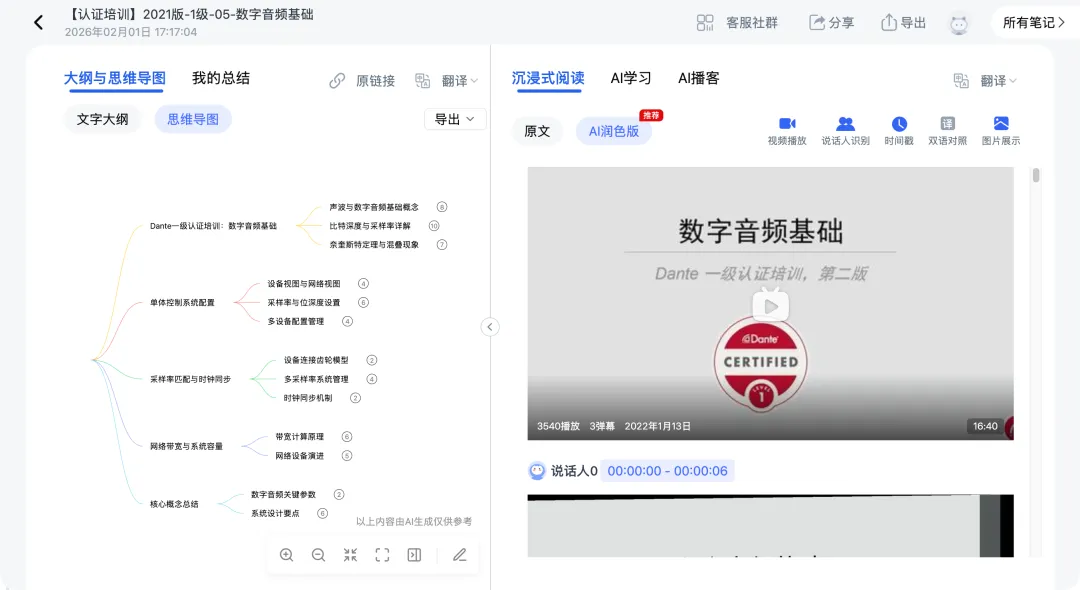This screenshot has height=590, width=1080.
Task: Select AI润色版 text version
Action: click(614, 131)
